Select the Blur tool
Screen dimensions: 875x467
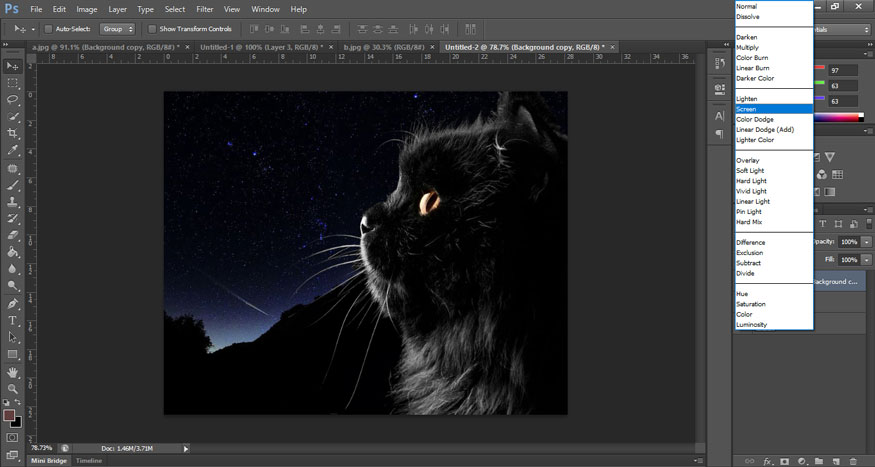12,269
